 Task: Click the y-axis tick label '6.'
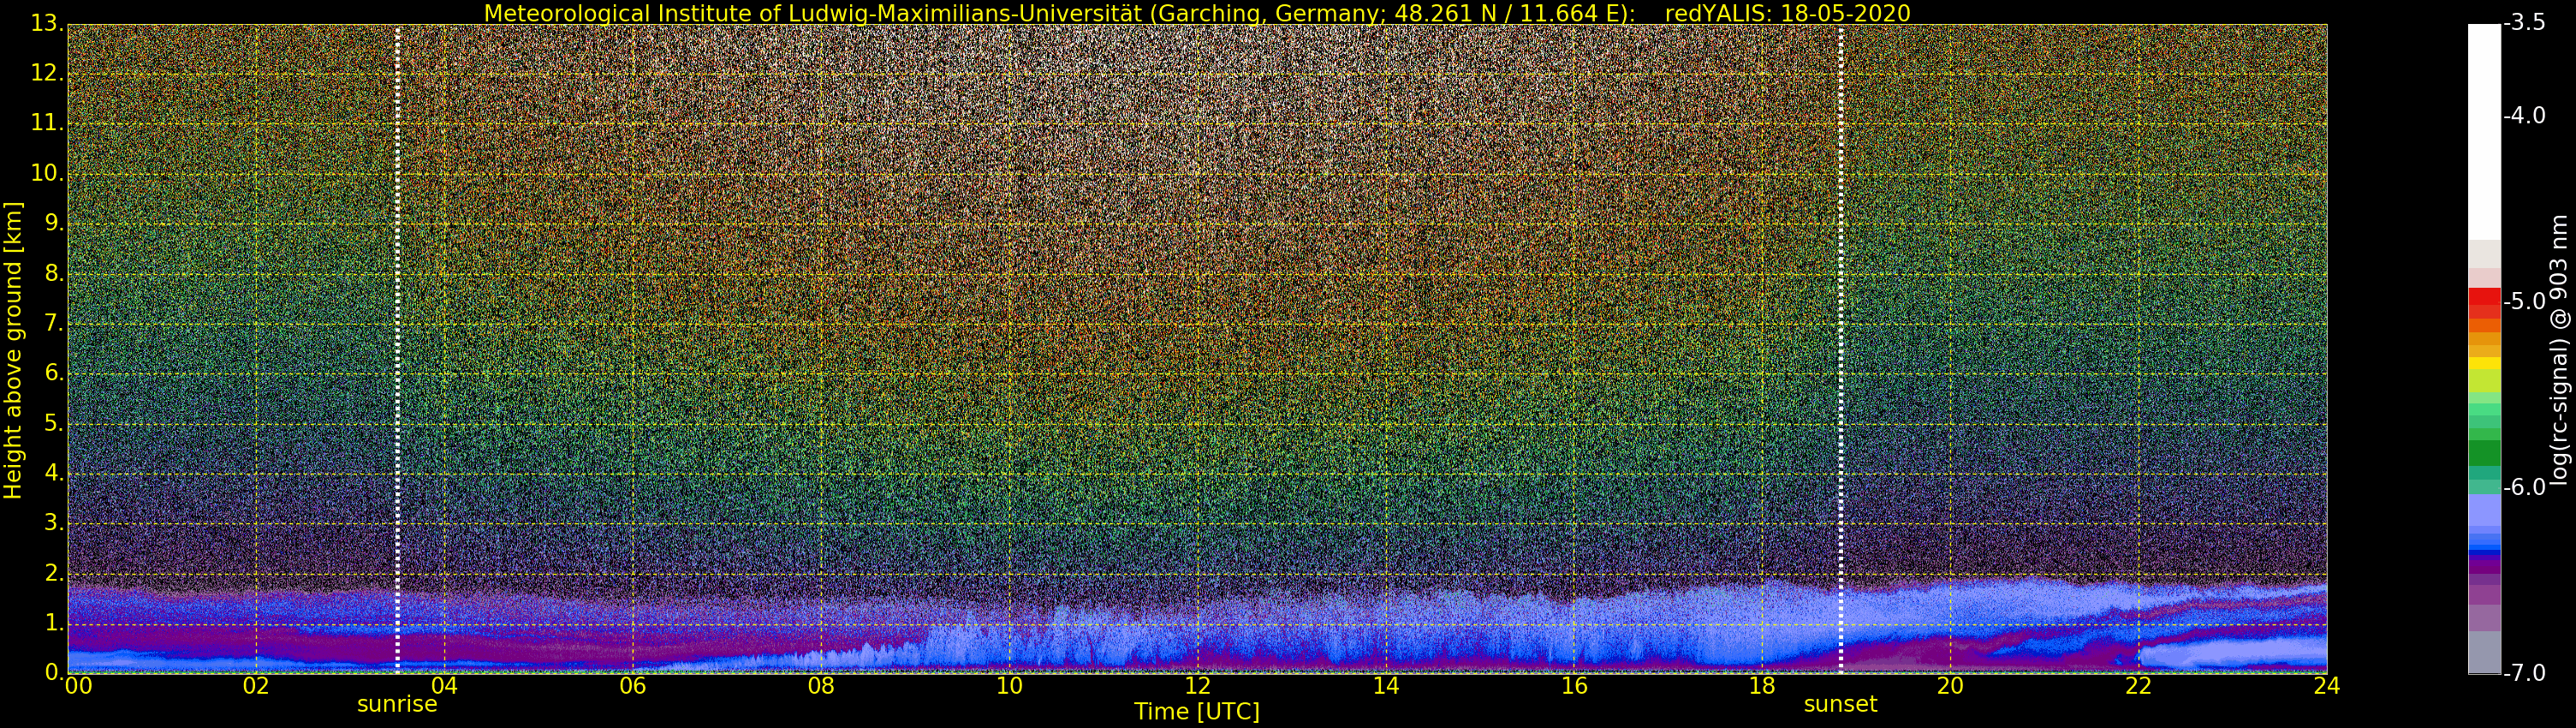click(x=54, y=373)
